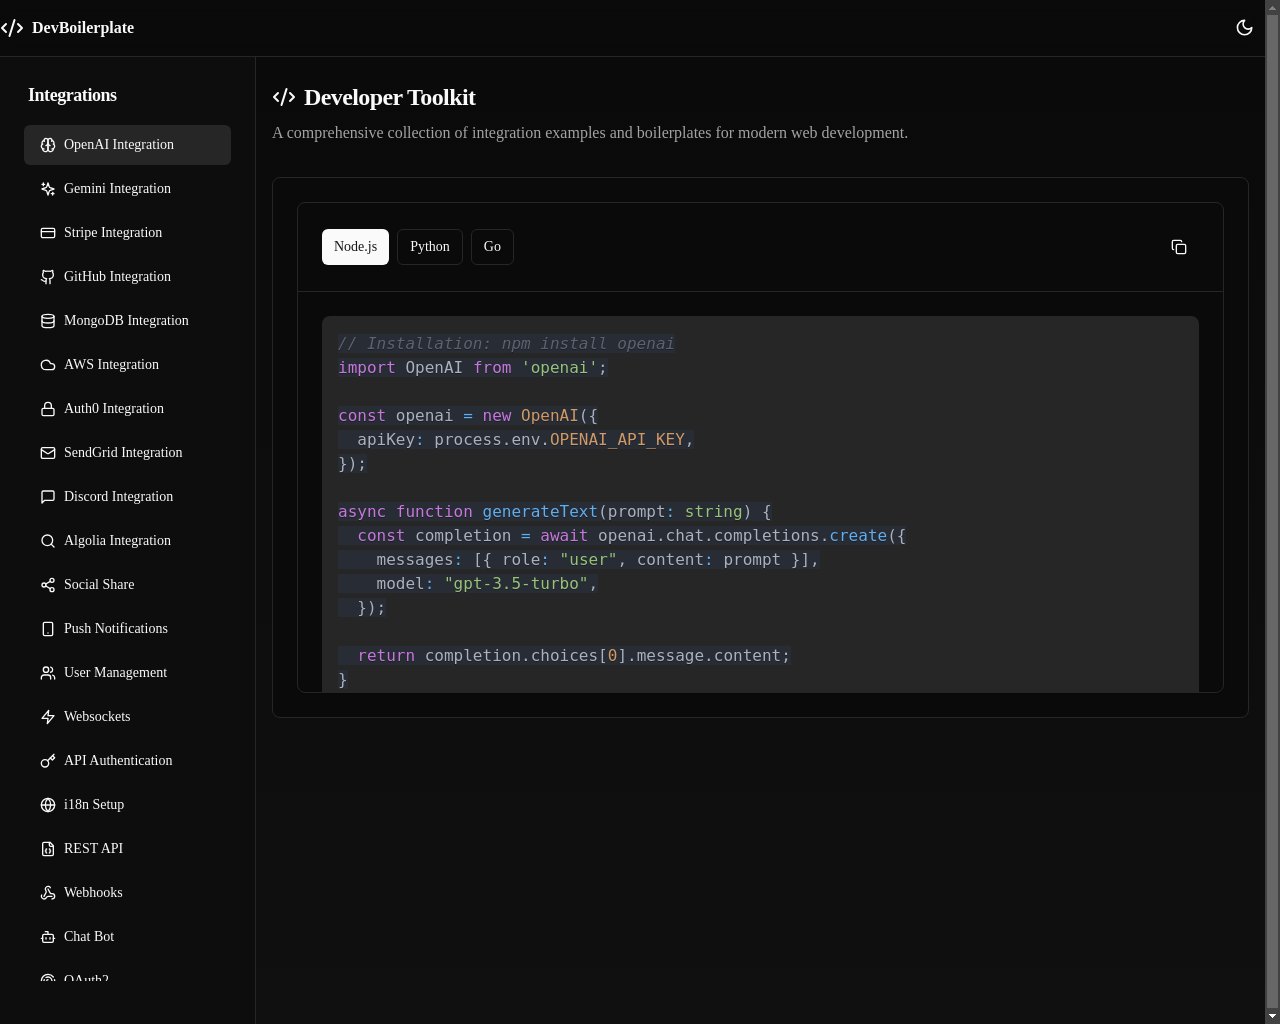Click the Auth0 lock icon
The width and height of the screenshot is (1280, 1024).
48,409
